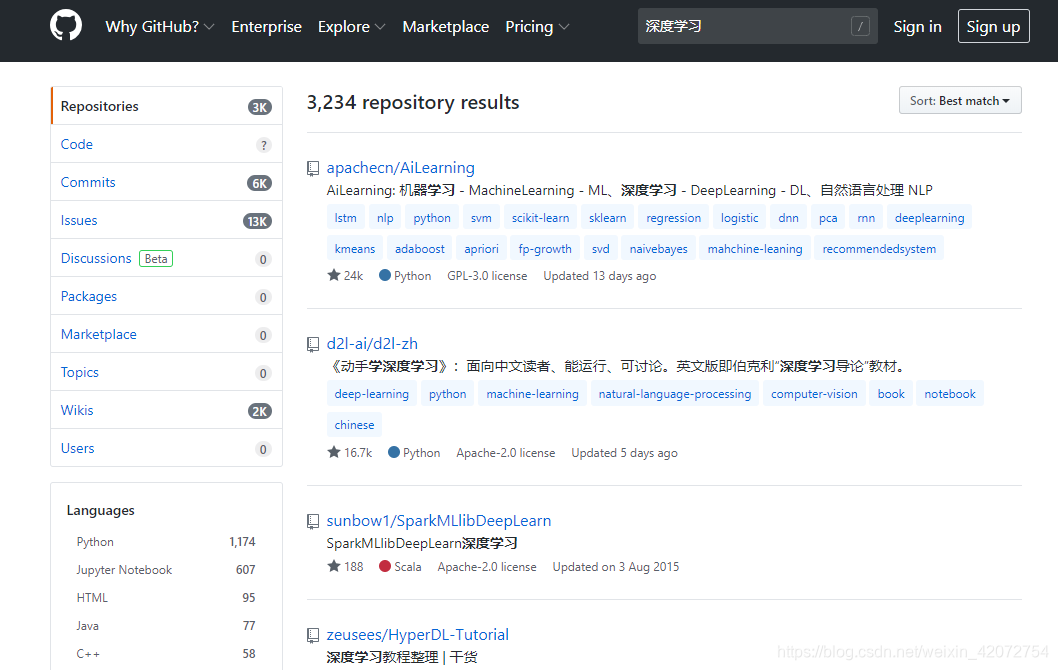Filter results by C++ language
1058x670 pixels.
pyautogui.click(x=166, y=653)
